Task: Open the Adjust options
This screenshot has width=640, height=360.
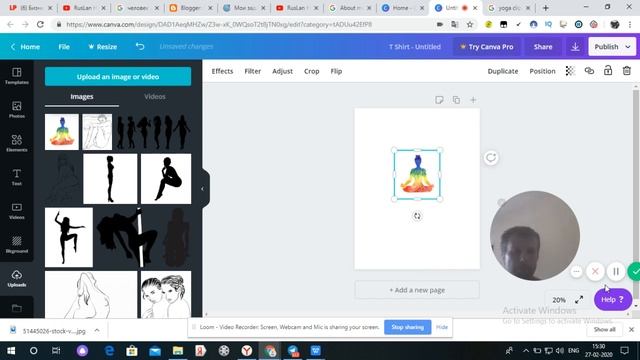Action: 282,71
